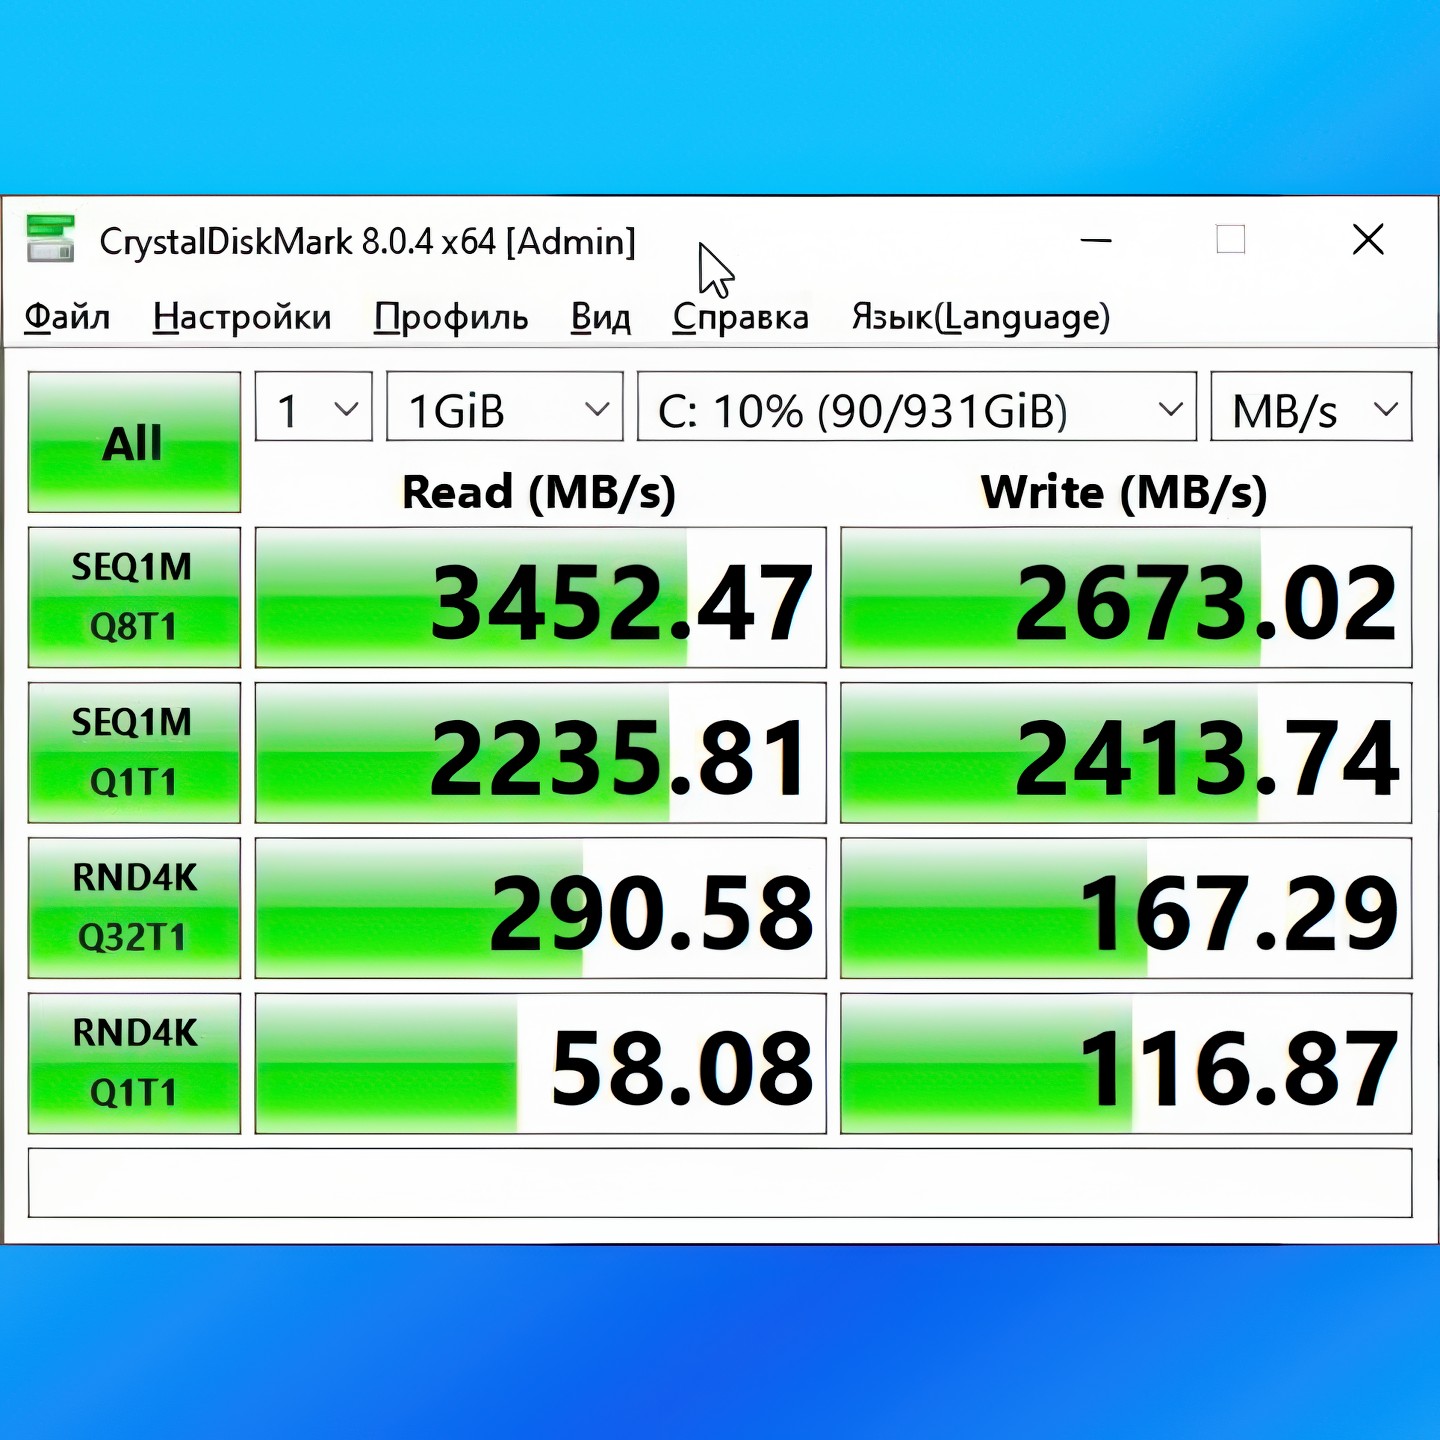
Task: Open the test count dropdown showing 1
Action: (314, 407)
